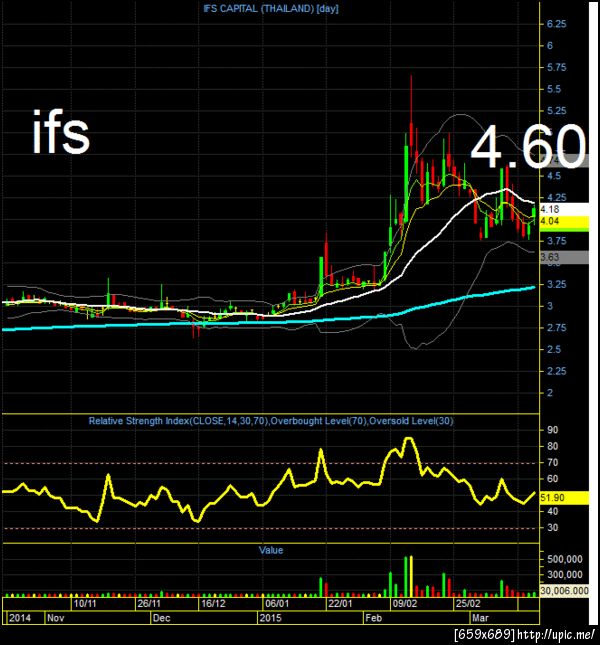Select the 6.25 price axis label

click(x=556, y=24)
